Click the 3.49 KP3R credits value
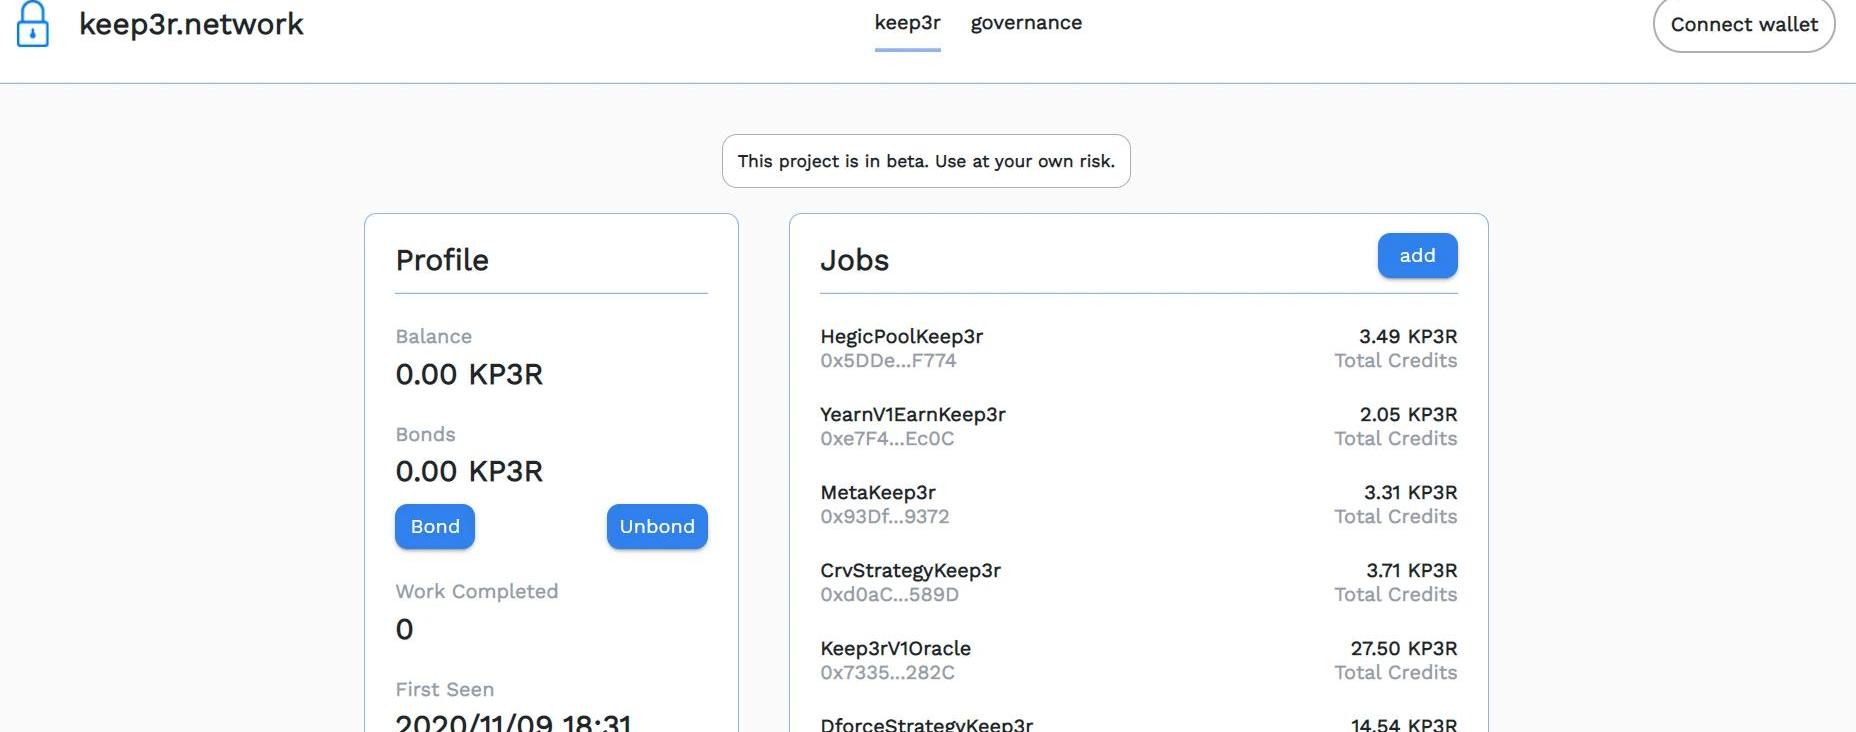This screenshot has width=1856, height=732. coord(1407,337)
